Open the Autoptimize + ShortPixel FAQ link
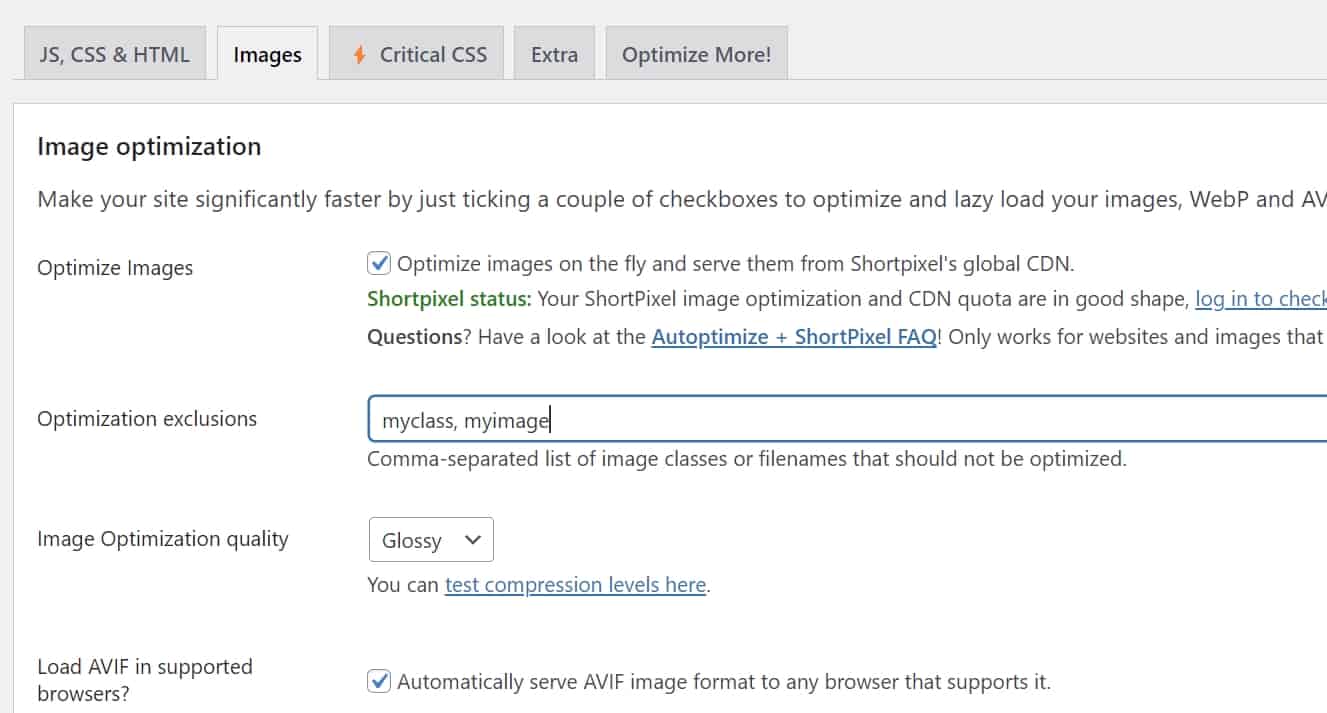Viewport: 1327px width, 713px height. (793, 337)
